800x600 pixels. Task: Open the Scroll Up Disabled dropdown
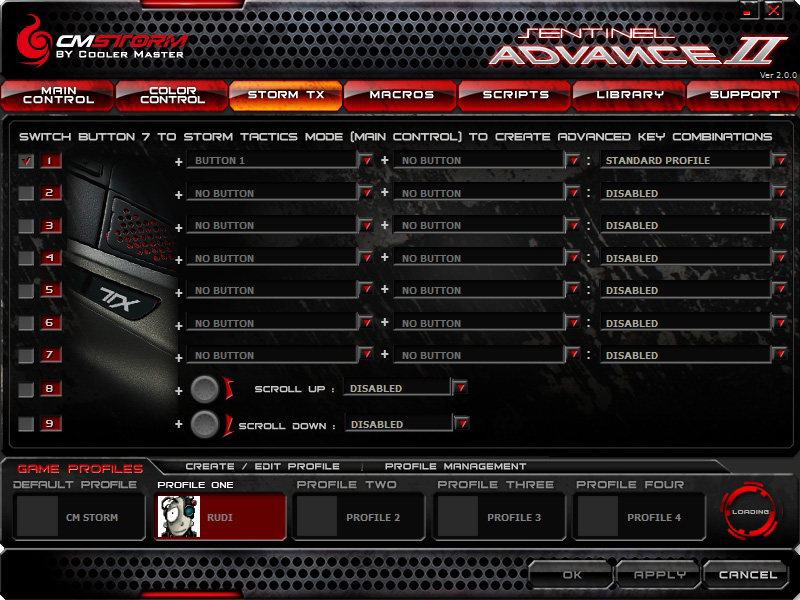click(x=461, y=388)
